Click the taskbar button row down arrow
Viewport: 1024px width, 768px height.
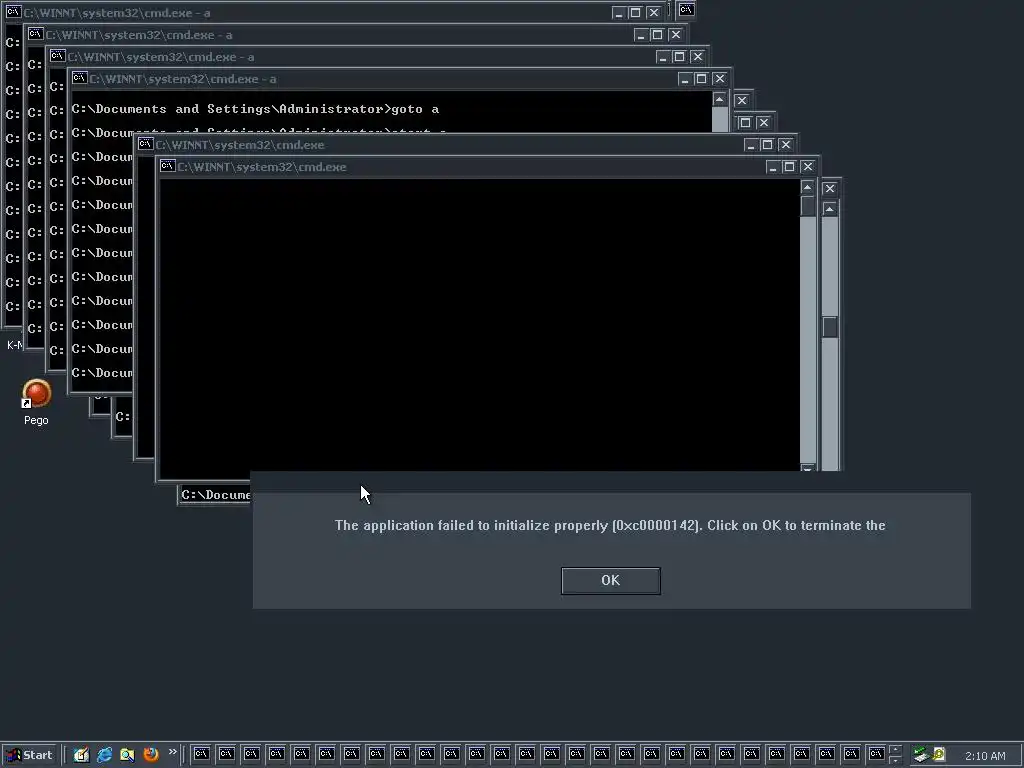[x=895, y=760]
